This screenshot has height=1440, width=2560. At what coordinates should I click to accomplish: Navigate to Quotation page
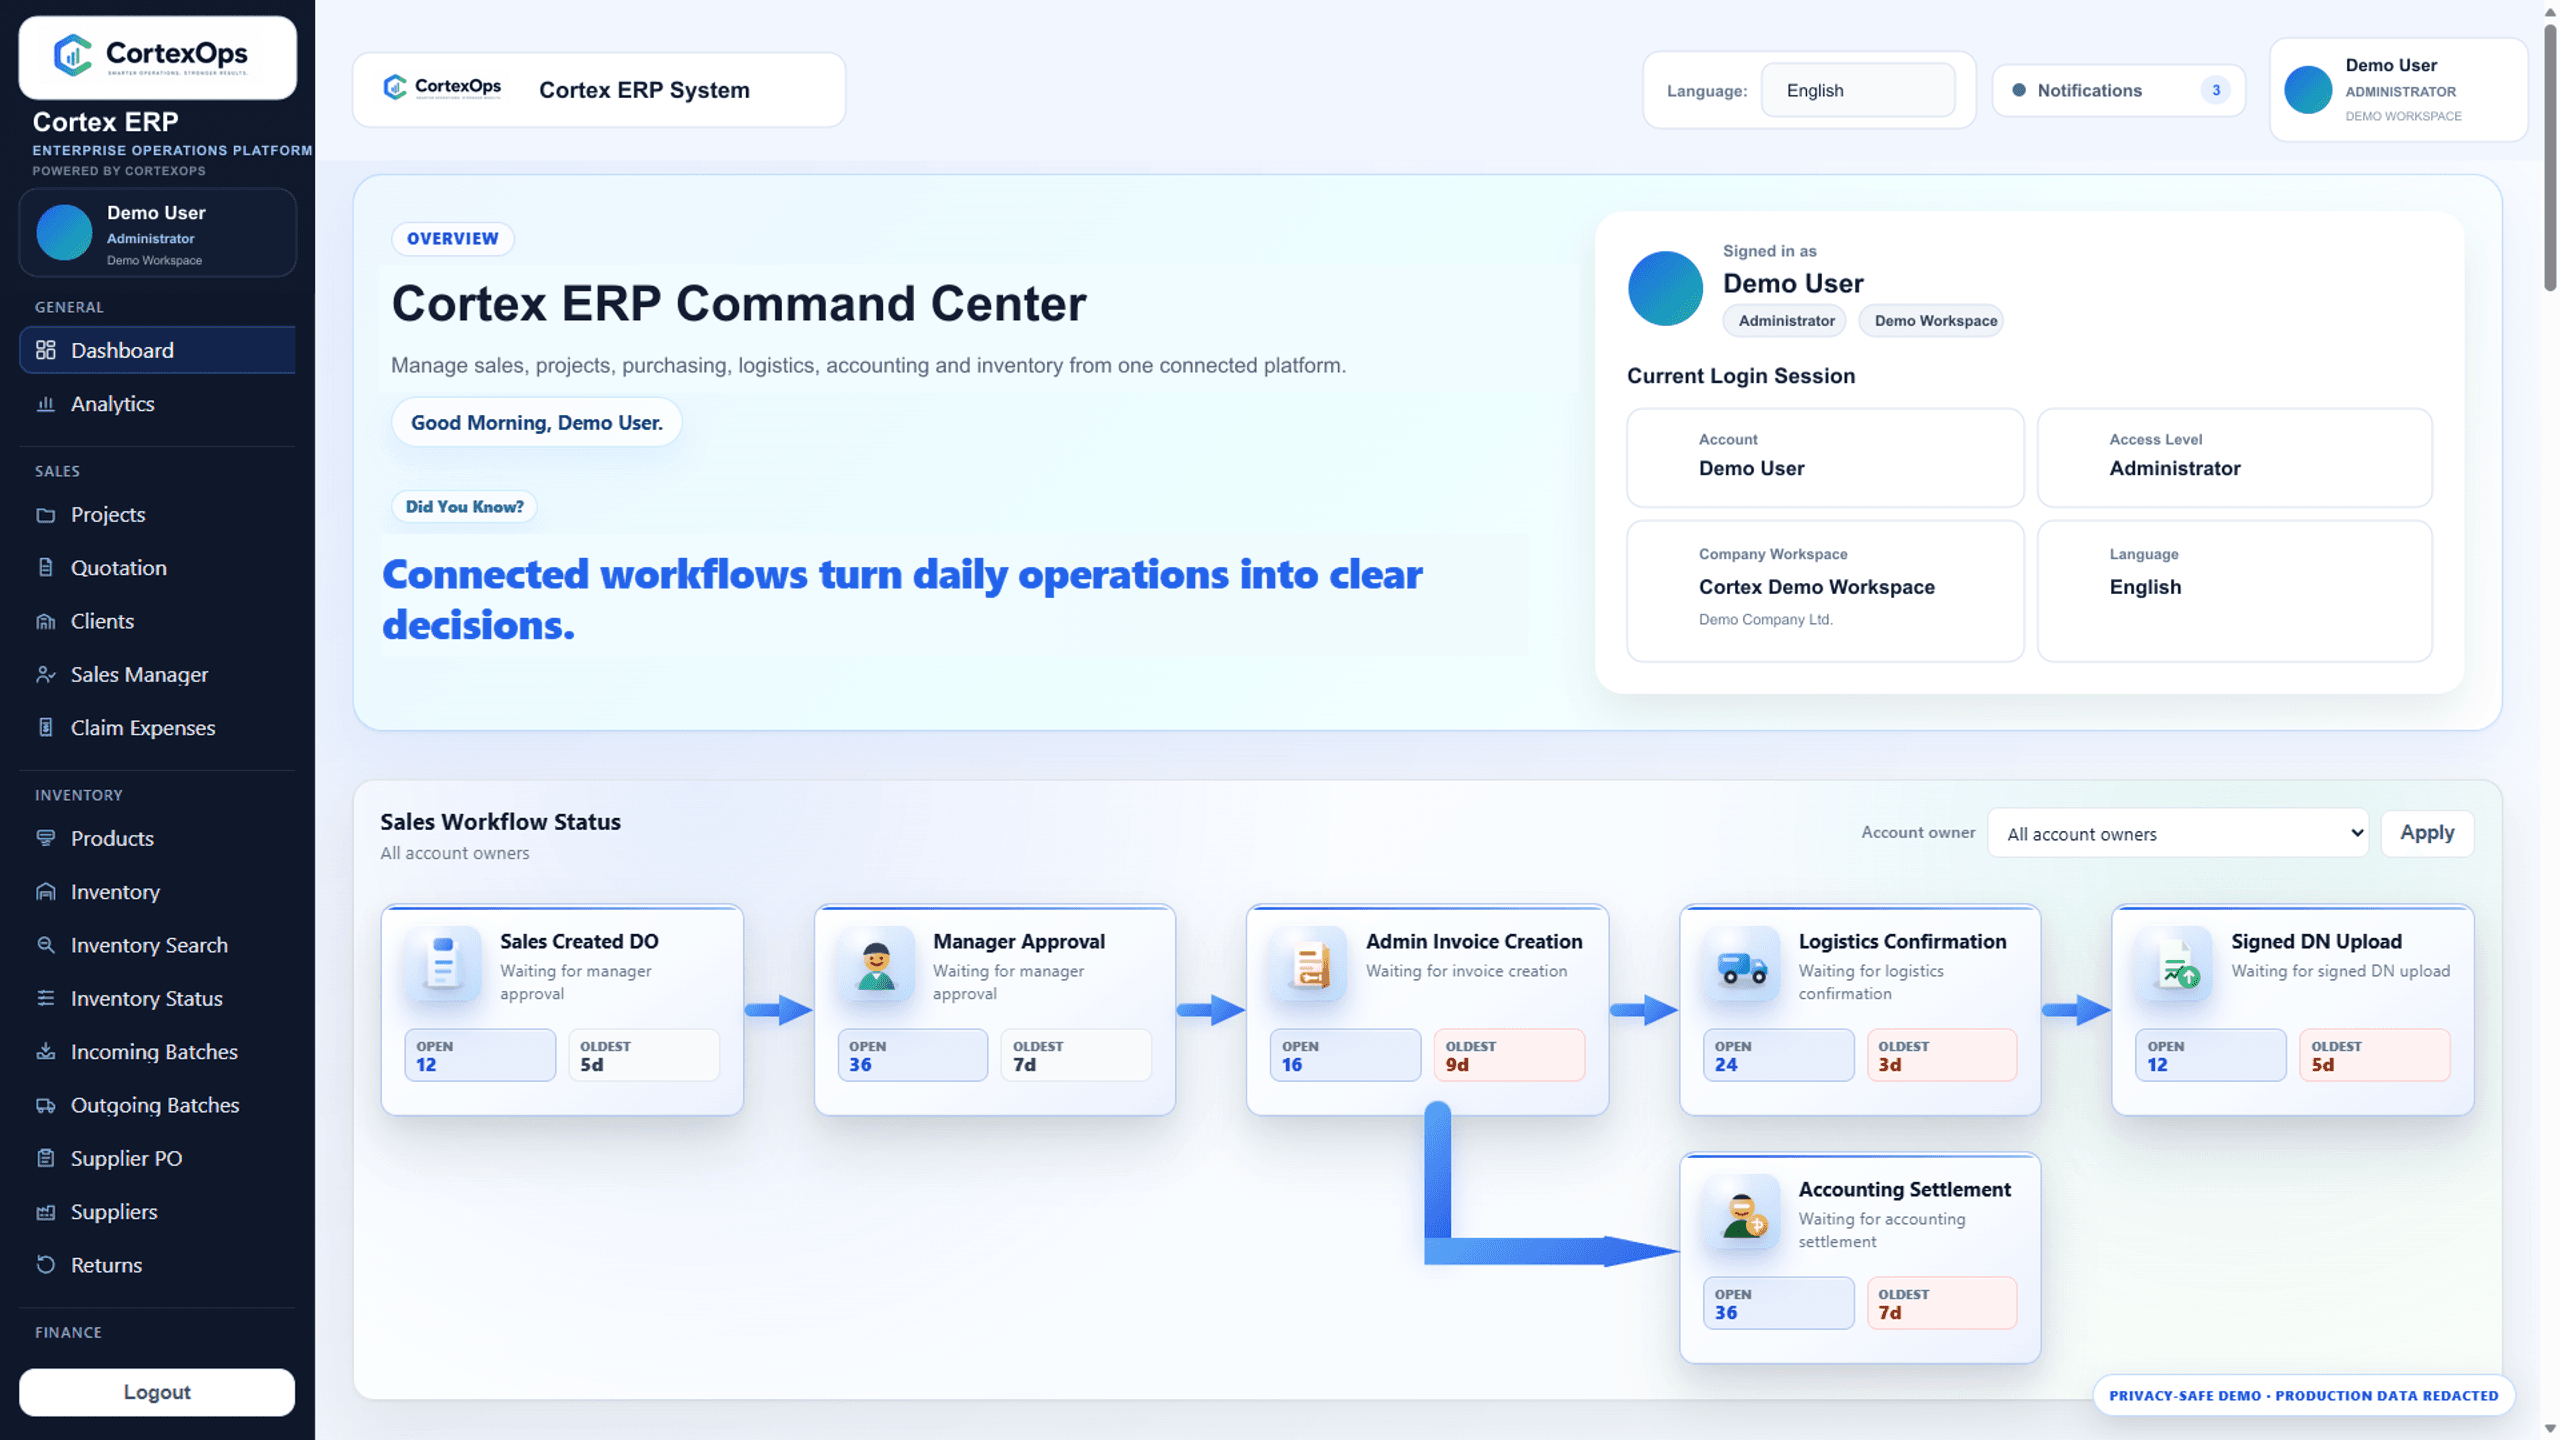(x=157, y=568)
